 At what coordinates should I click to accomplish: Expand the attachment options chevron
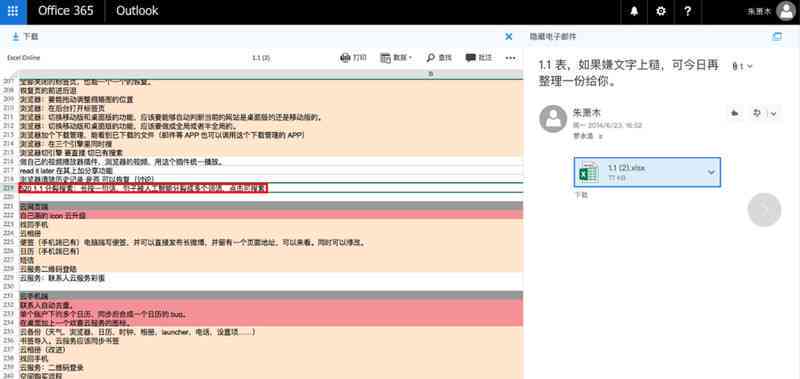[711, 172]
